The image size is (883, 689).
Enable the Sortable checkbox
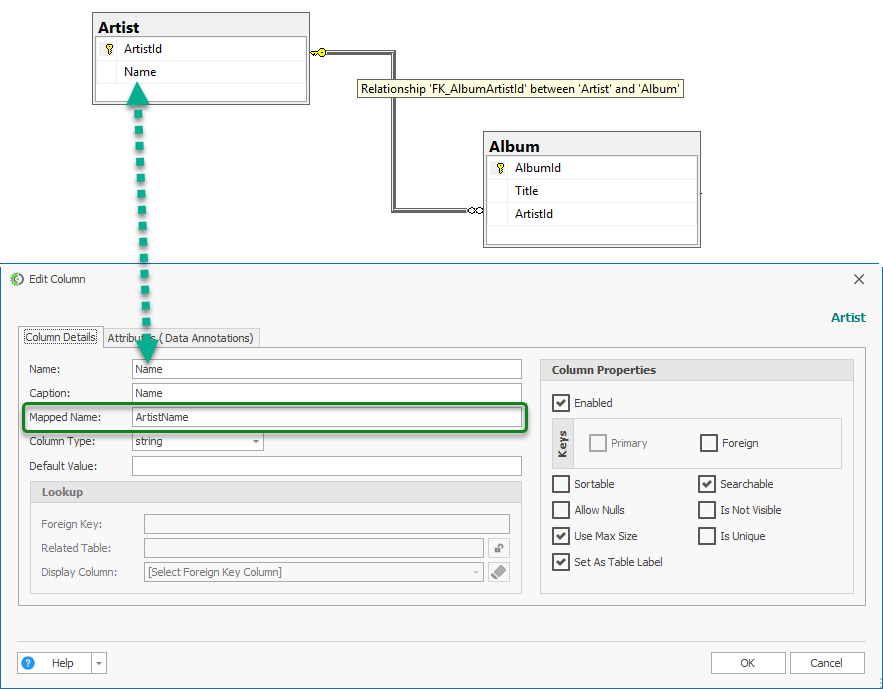point(561,484)
